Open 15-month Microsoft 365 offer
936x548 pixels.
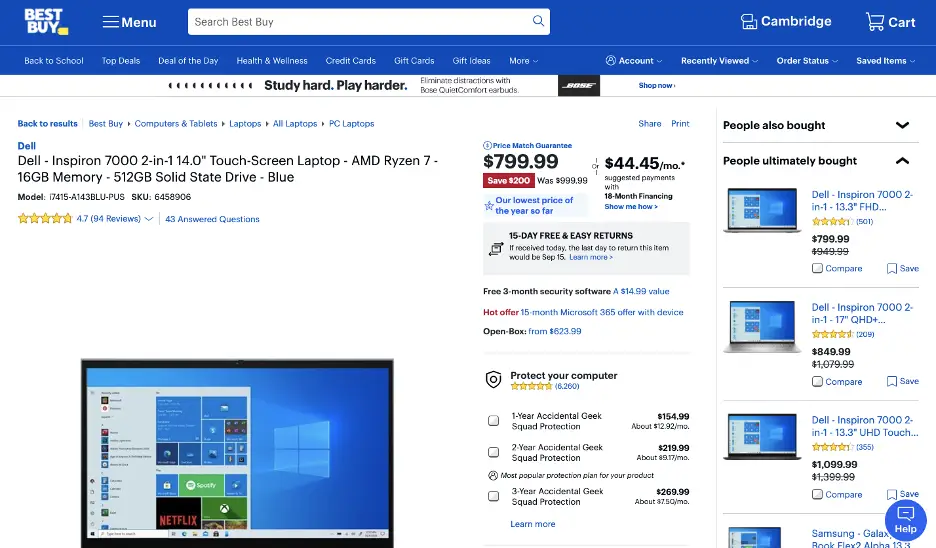click(602, 312)
